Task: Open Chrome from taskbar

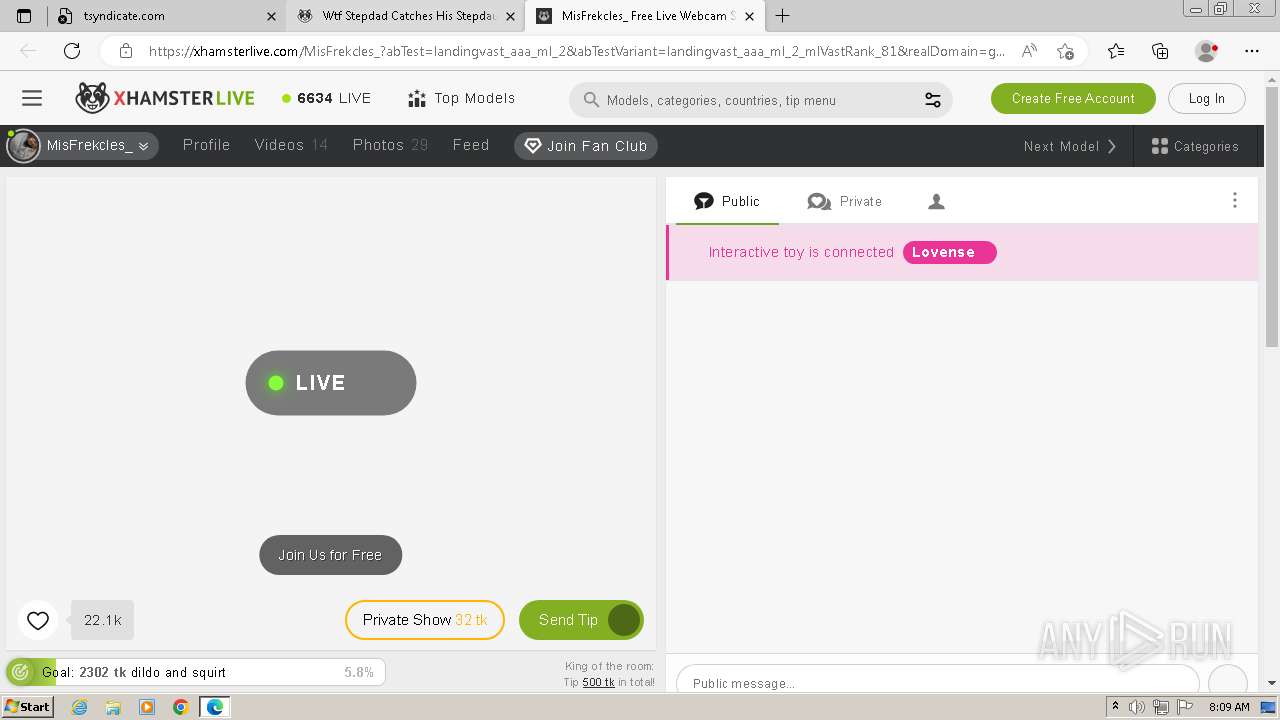Action: tap(180, 707)
